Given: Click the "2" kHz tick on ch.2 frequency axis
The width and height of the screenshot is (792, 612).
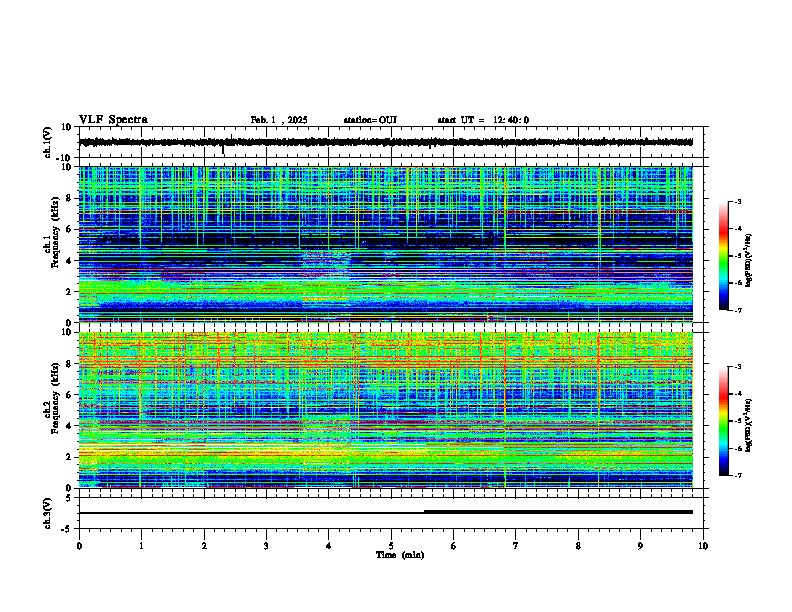Looking at the screenshot, I should pyautogui.click(x=69, y=457).
